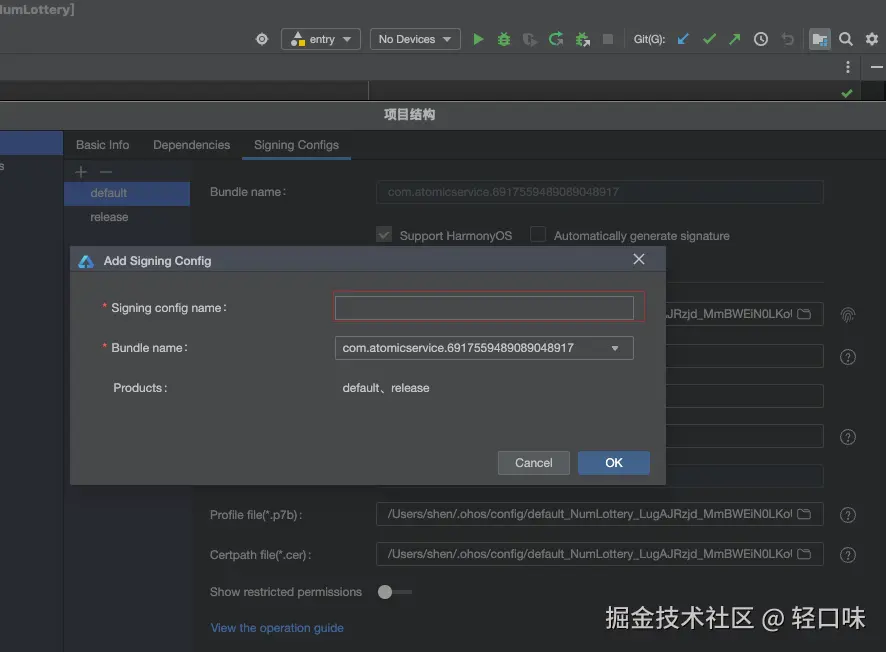Run the app with green play icon
This screenshot has width=886, height=652.
point(478,39)
